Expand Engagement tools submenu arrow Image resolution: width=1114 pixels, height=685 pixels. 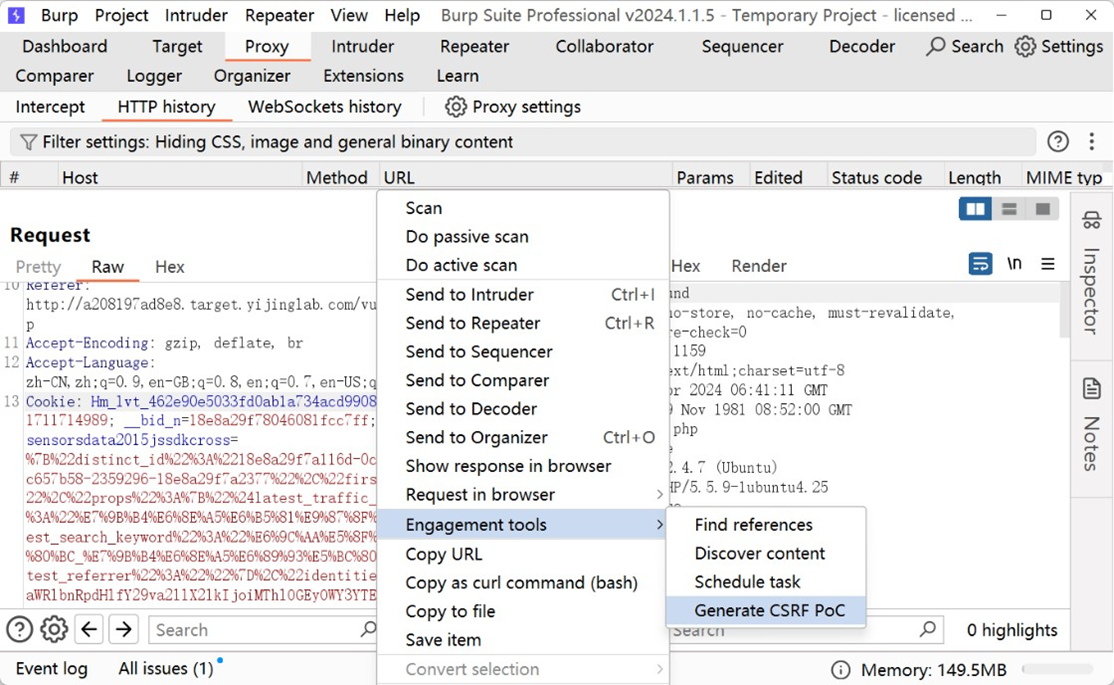(x=659, y=524)
